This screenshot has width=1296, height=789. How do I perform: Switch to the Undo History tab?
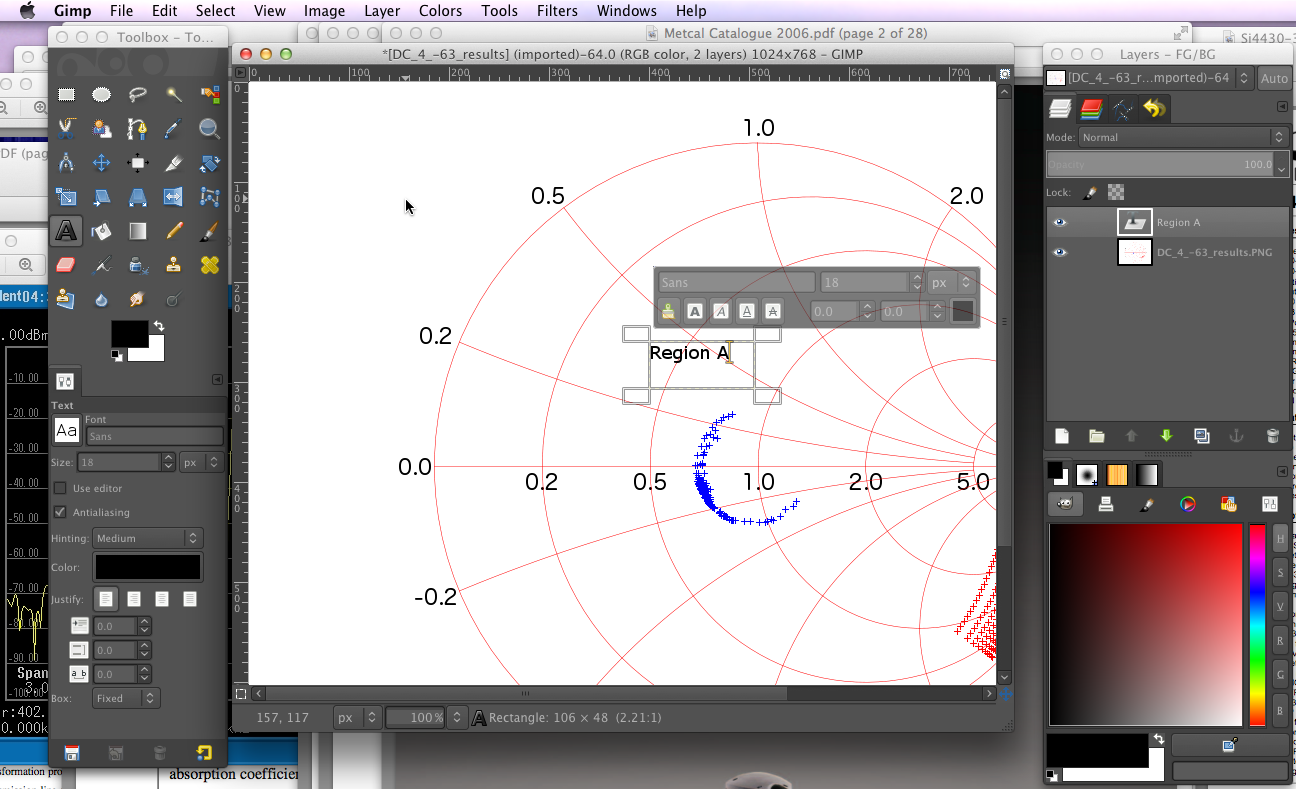click(x=1155, y=108)
